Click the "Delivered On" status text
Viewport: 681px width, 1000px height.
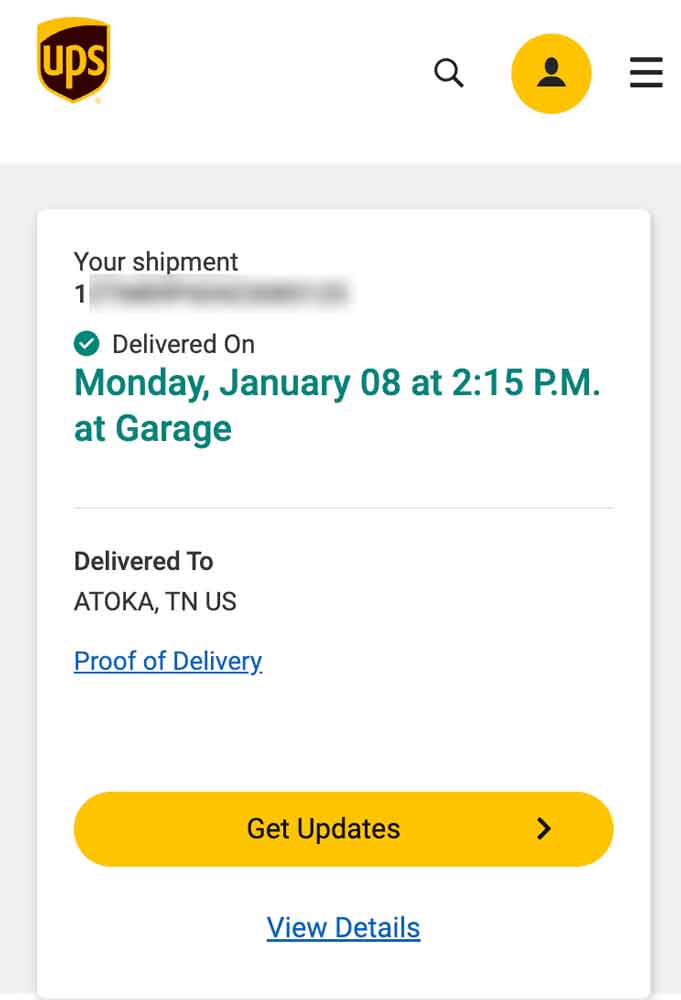(183, 344)
